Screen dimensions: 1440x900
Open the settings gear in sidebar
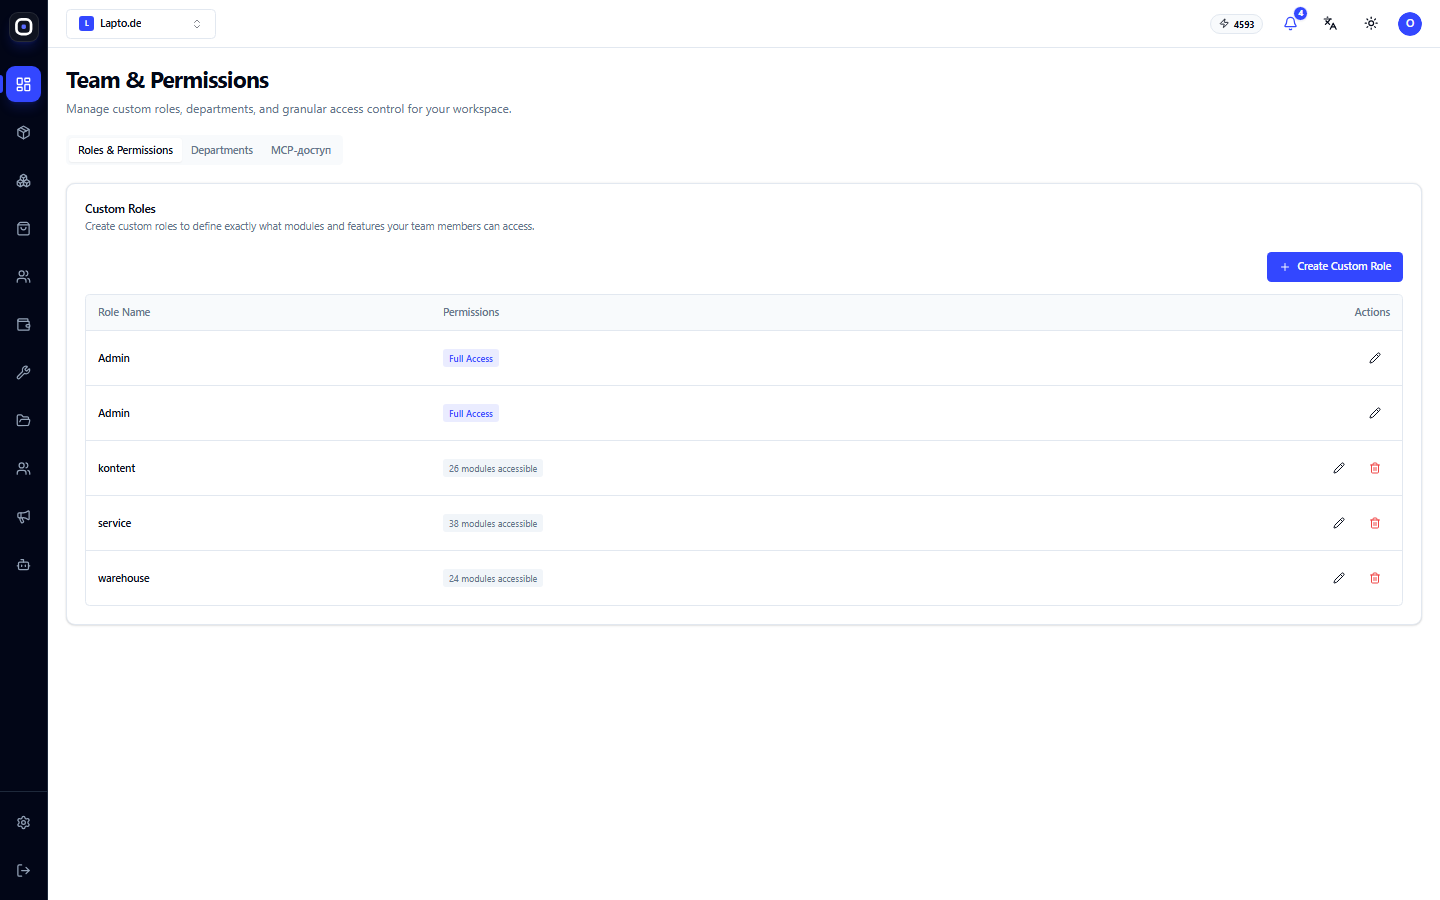(x=24, y=822)
